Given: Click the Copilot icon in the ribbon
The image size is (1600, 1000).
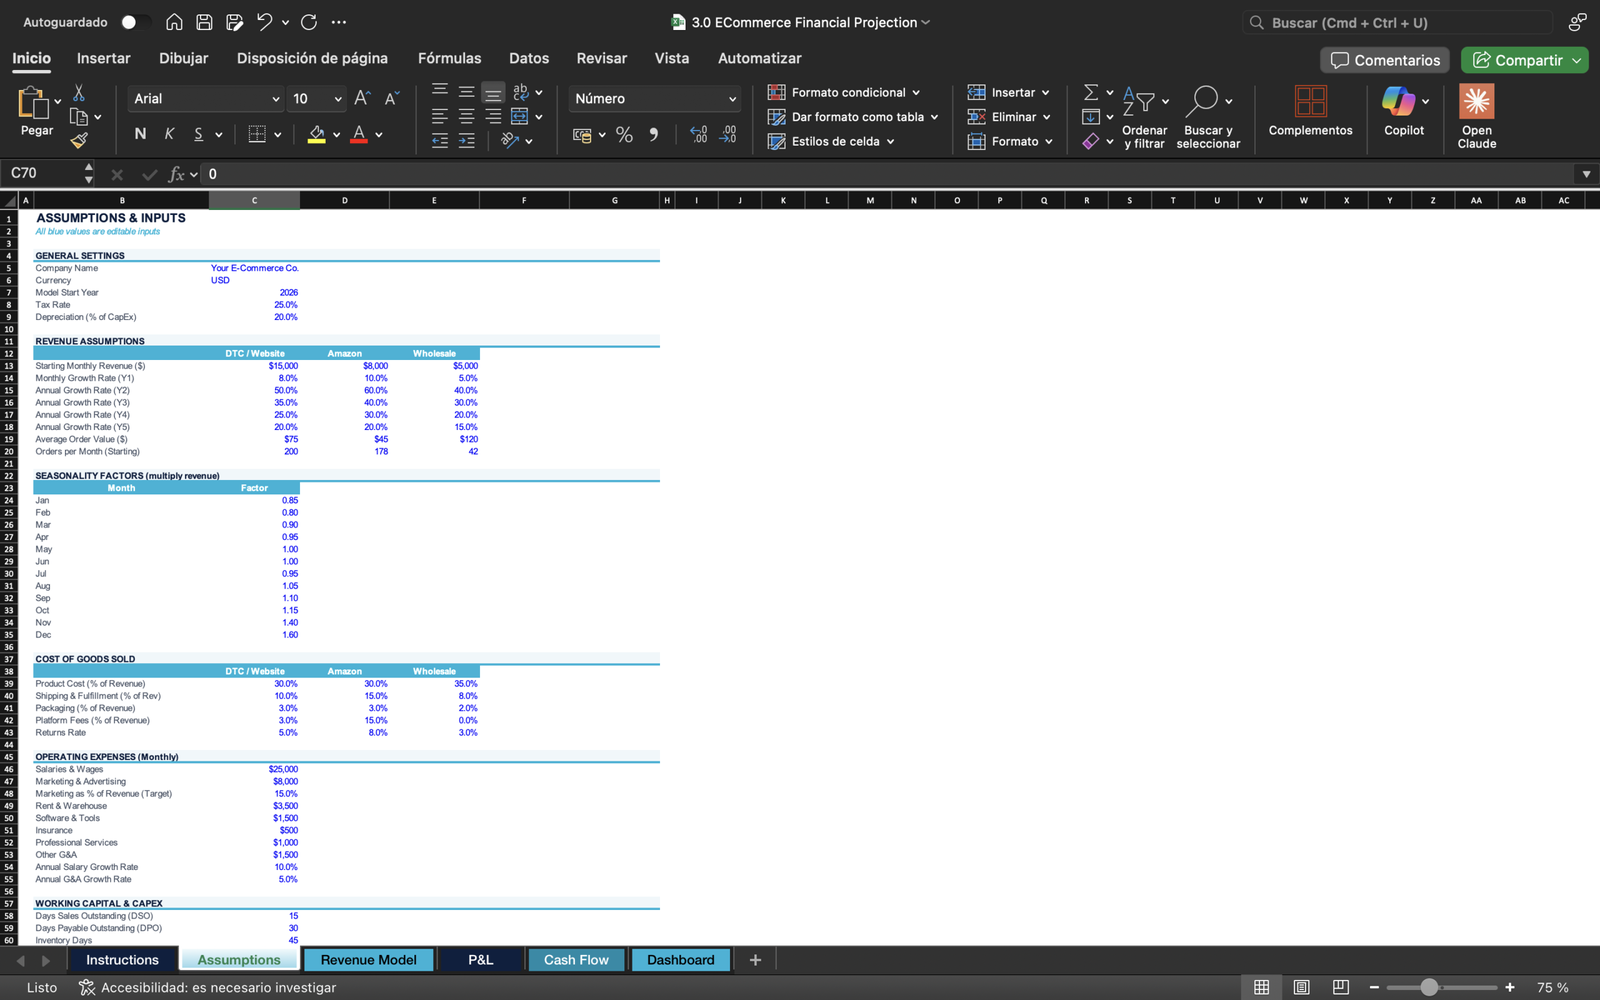Looking at the screenshot, I should 1398,101.
